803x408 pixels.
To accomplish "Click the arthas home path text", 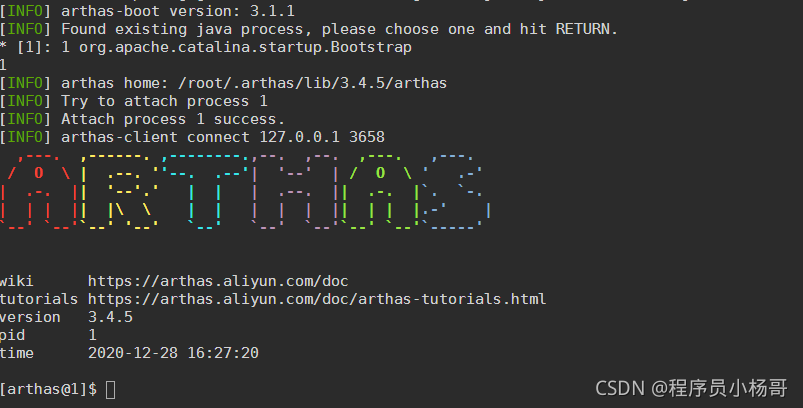I will pos(312,83).
